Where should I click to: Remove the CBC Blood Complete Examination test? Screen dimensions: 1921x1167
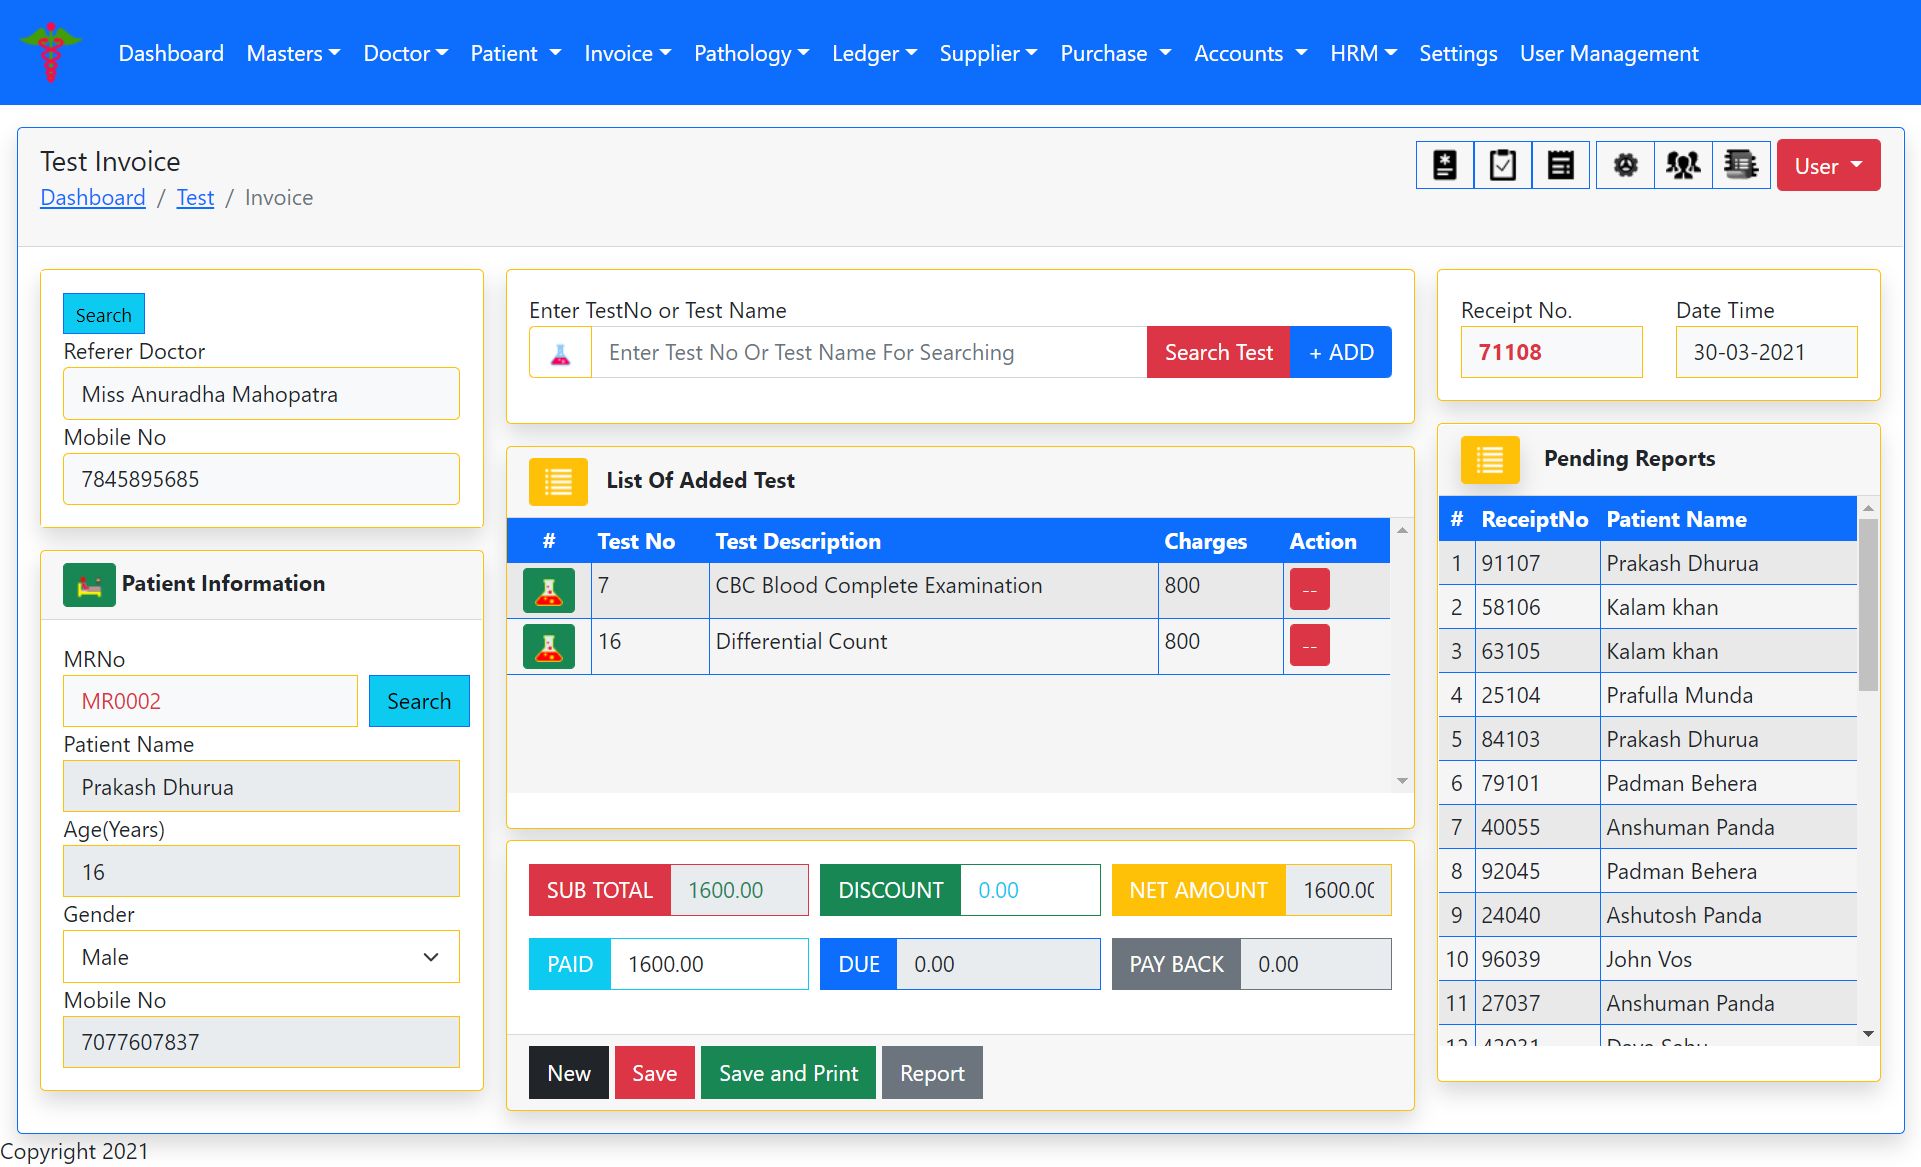click(x=1309, y=589)
